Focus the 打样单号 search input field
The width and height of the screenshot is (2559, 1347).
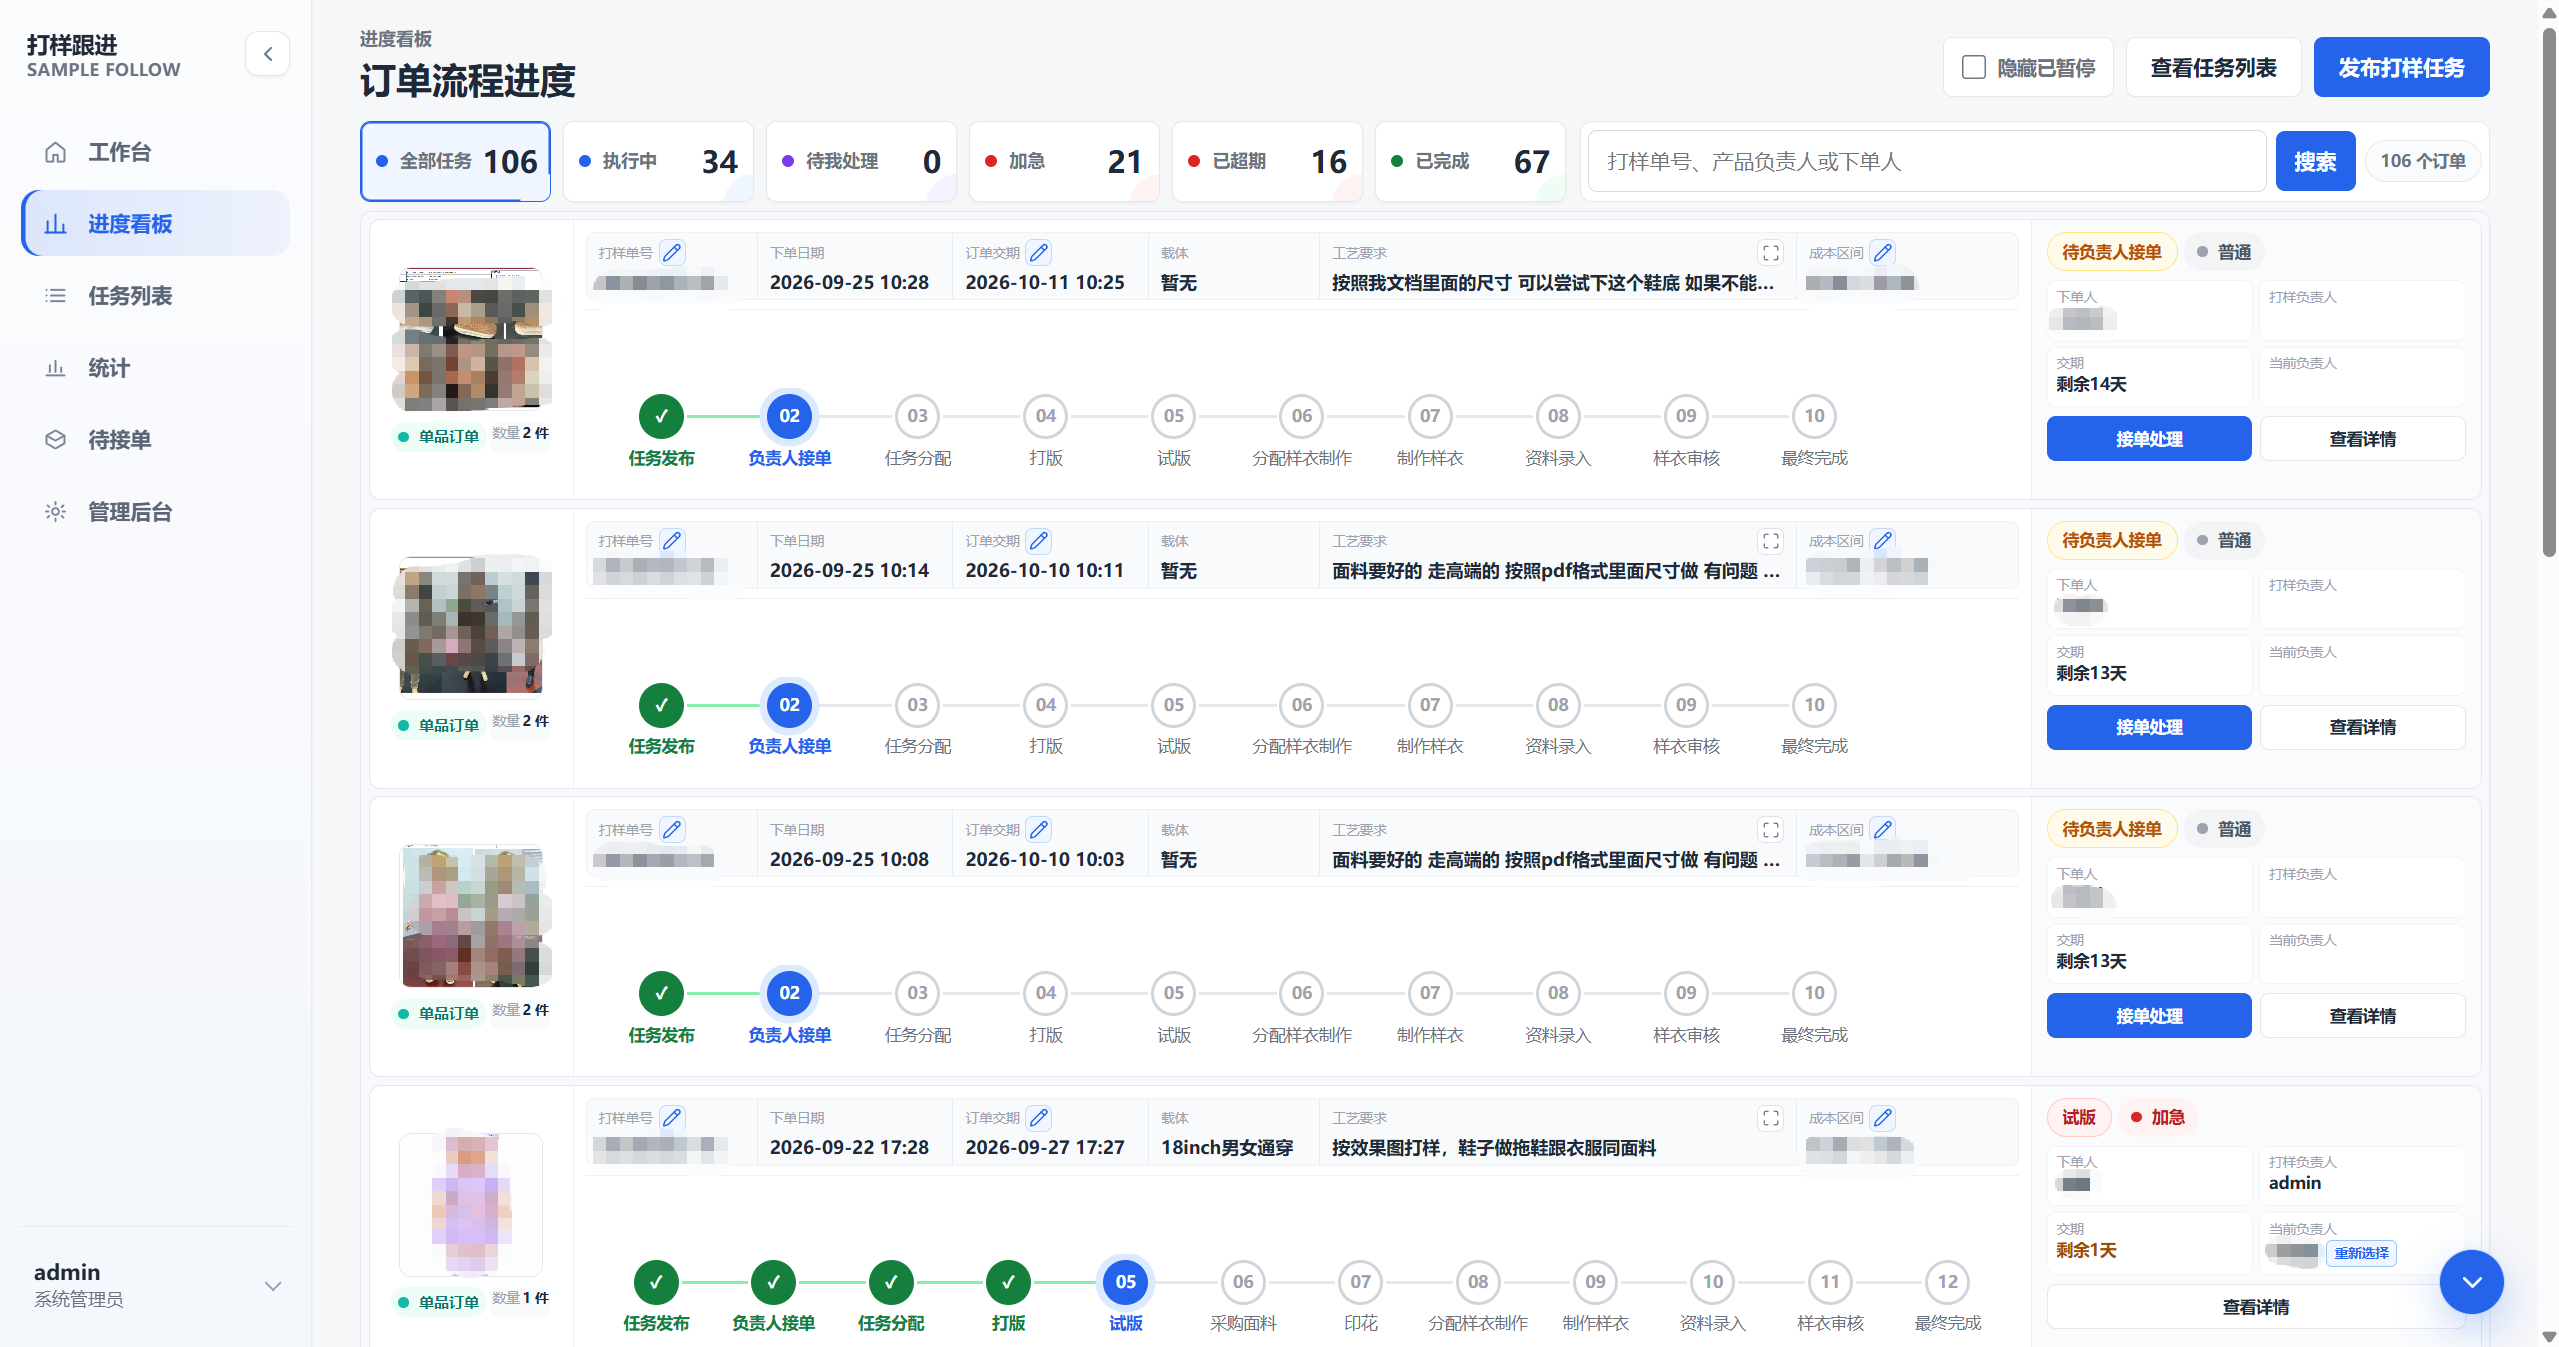coord(1926,161)
